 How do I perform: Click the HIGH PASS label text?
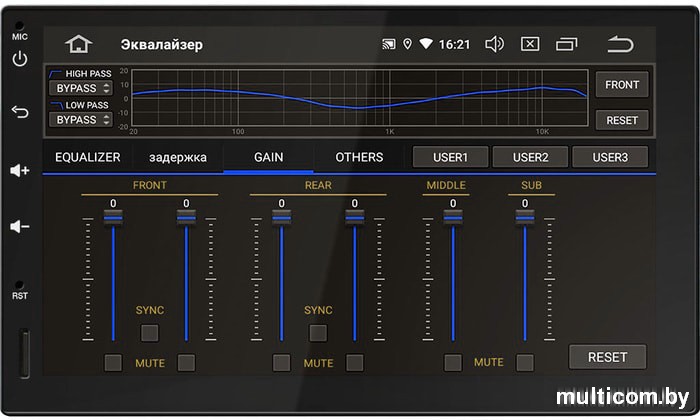pyautogui.click(x=88, y=74)
